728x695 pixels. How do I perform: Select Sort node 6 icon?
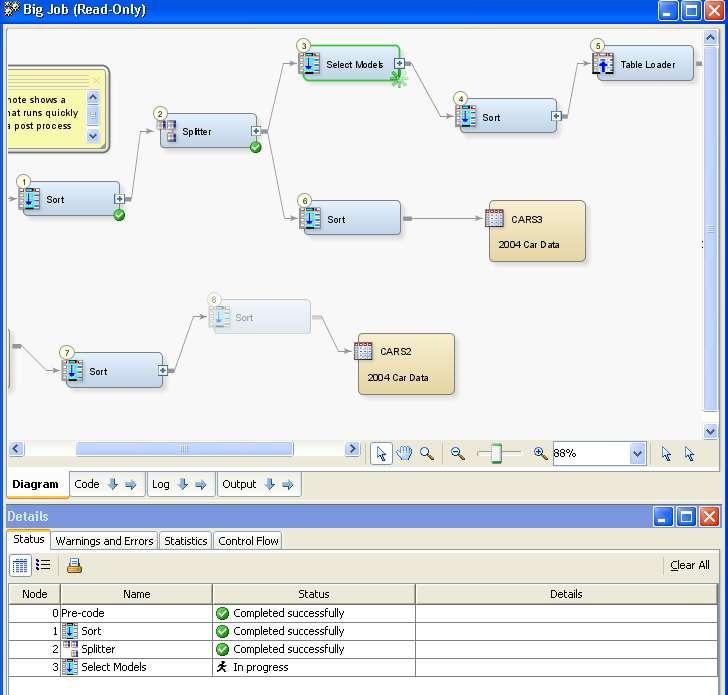pyautogui.click(x=310, y=219)
